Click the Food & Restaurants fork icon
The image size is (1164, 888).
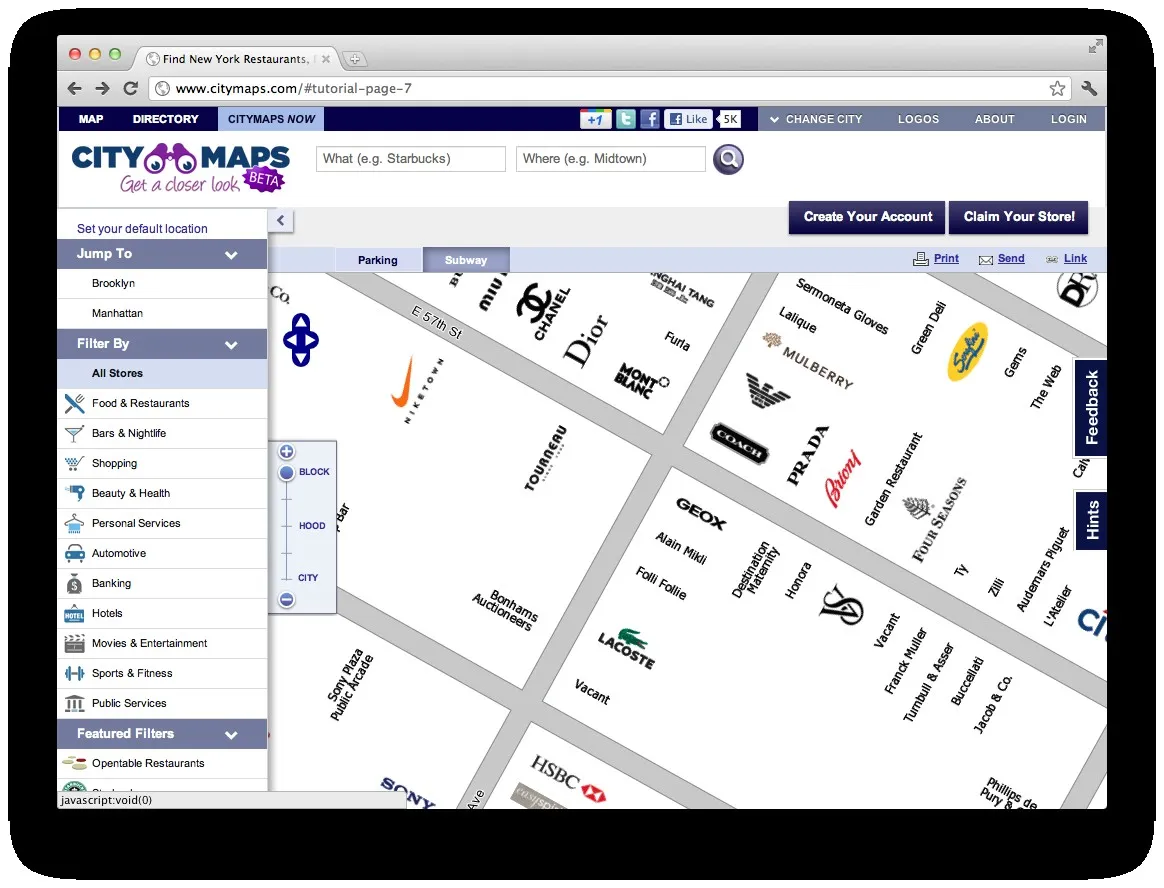74,403
